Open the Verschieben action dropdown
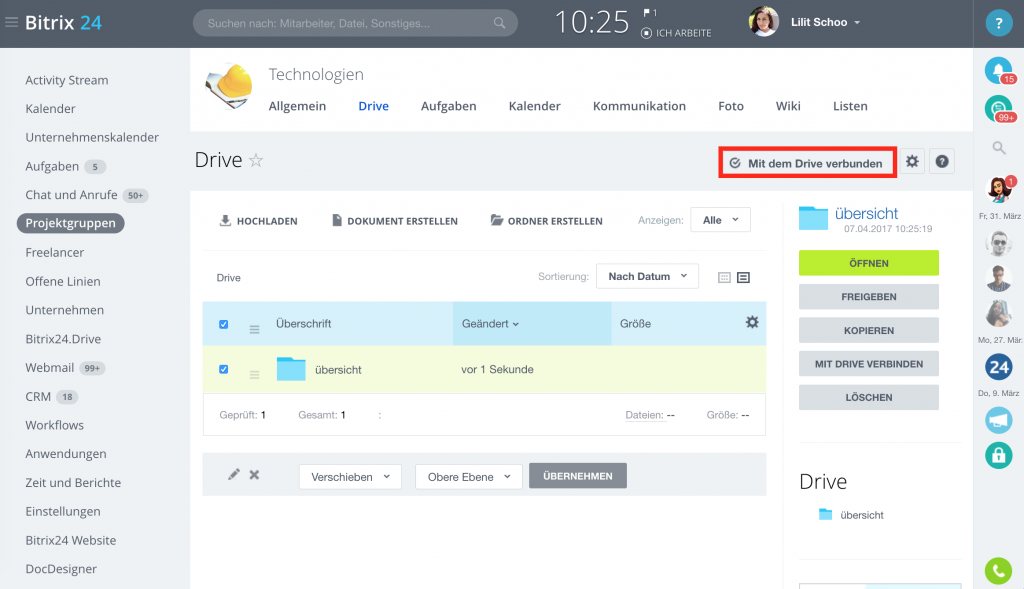 pos(350,477)
